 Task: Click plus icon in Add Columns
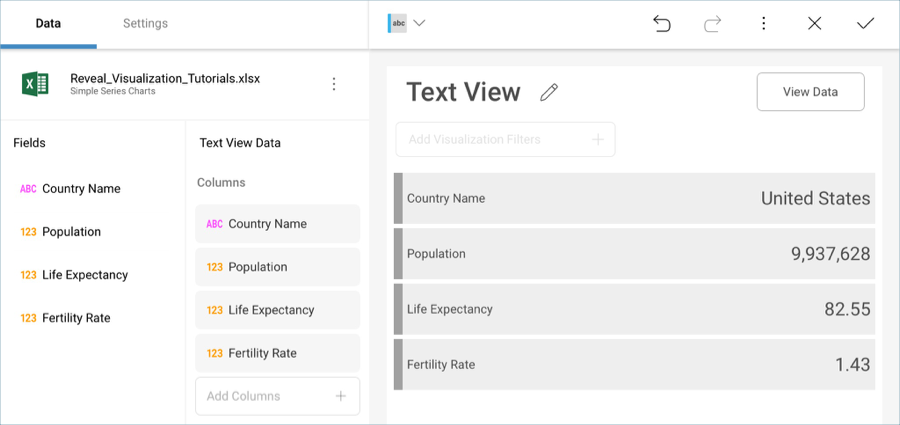[340, 396]
